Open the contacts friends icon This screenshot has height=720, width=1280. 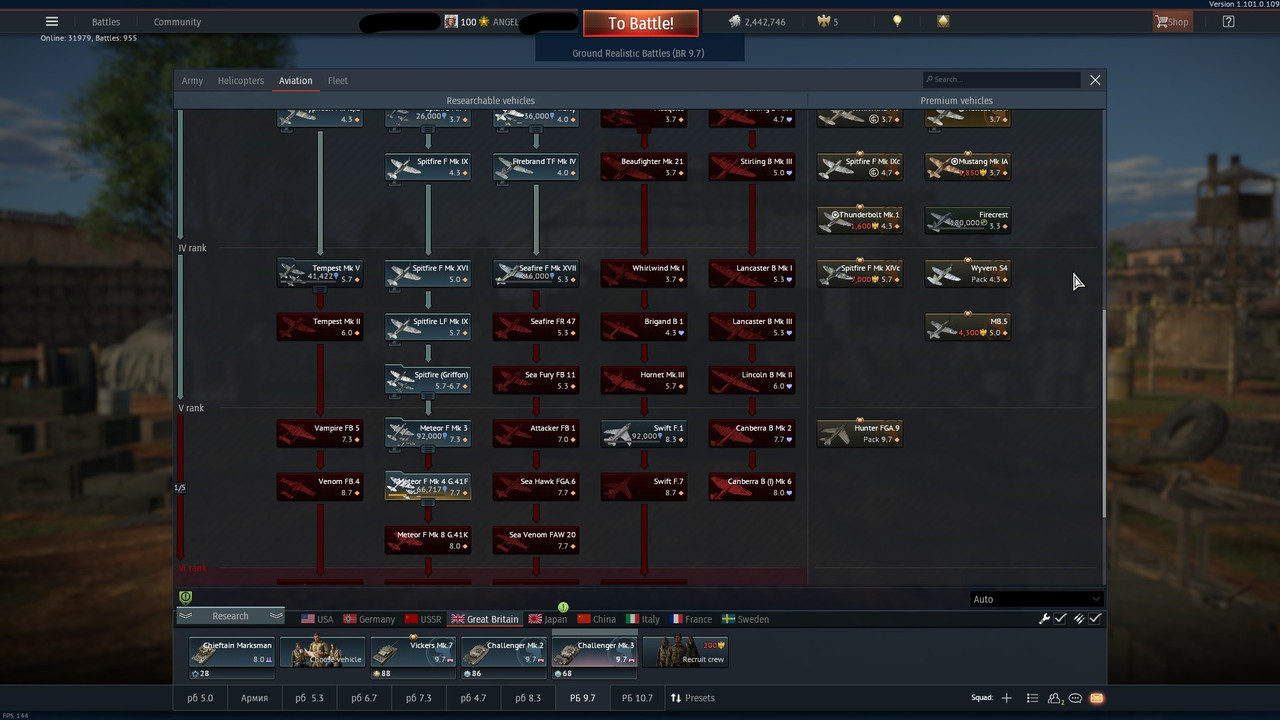tap(1055, 698)
